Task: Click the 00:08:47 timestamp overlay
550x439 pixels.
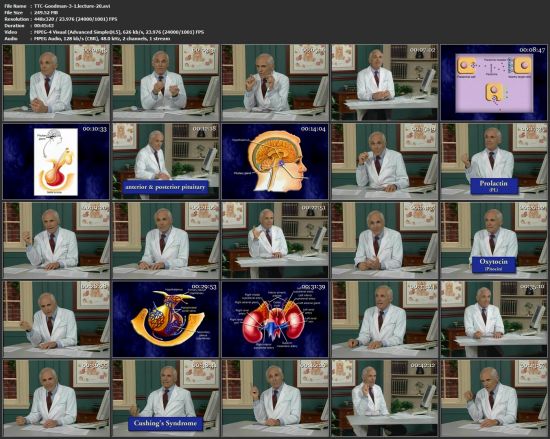Action: coord(532,50)
